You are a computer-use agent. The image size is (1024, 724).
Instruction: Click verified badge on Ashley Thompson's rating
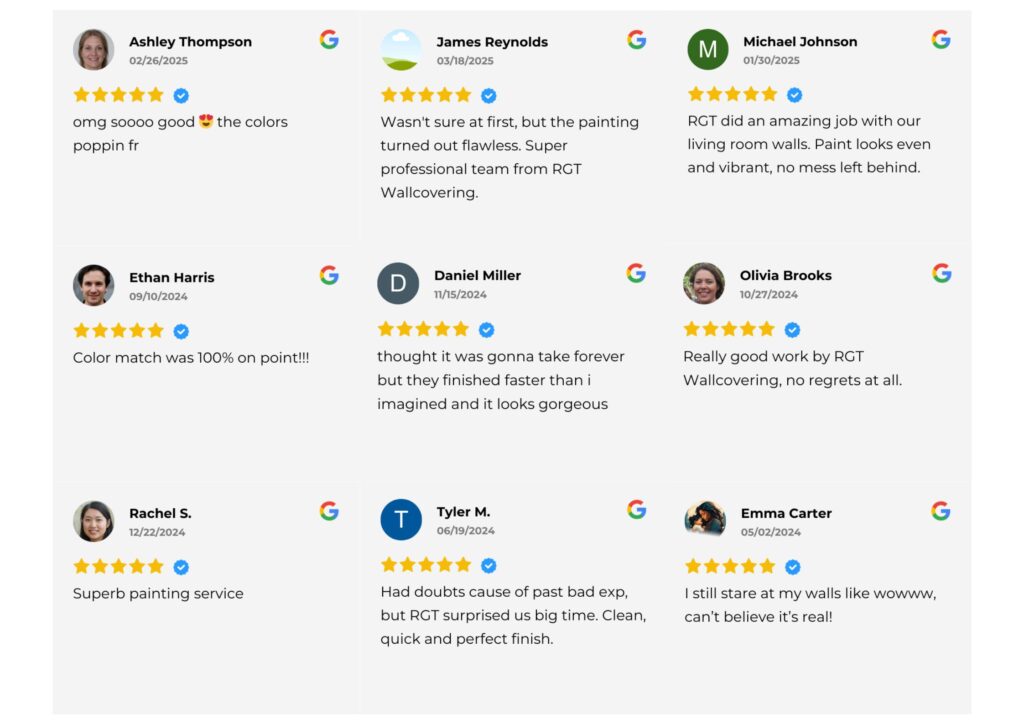coord(182,96)
